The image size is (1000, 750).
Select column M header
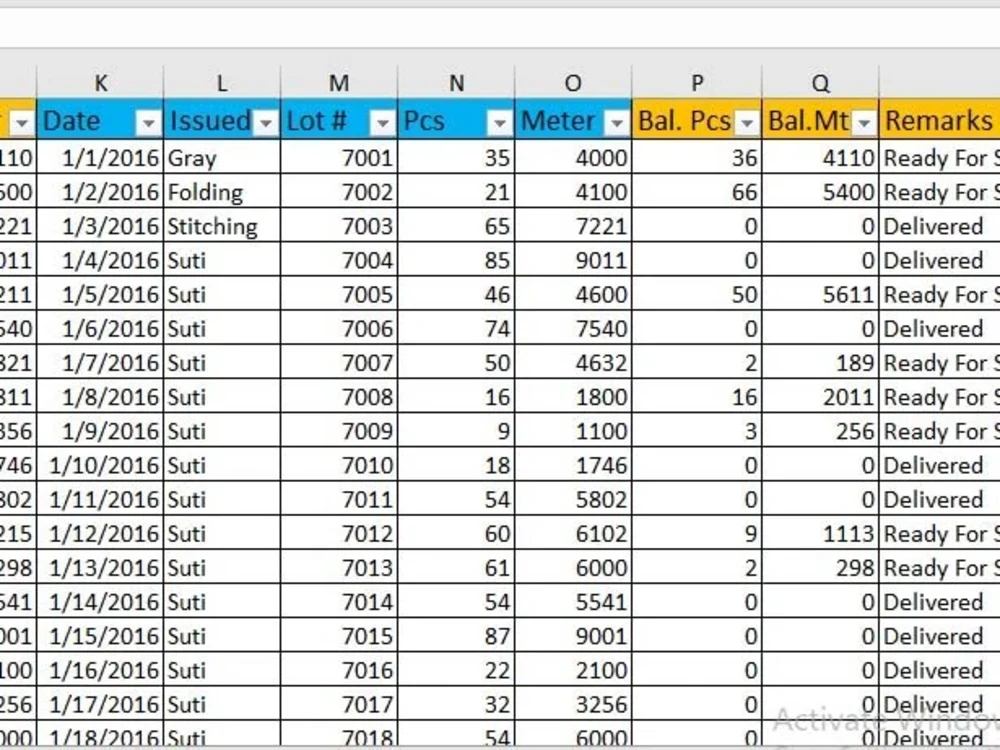(x=339, y=82)
